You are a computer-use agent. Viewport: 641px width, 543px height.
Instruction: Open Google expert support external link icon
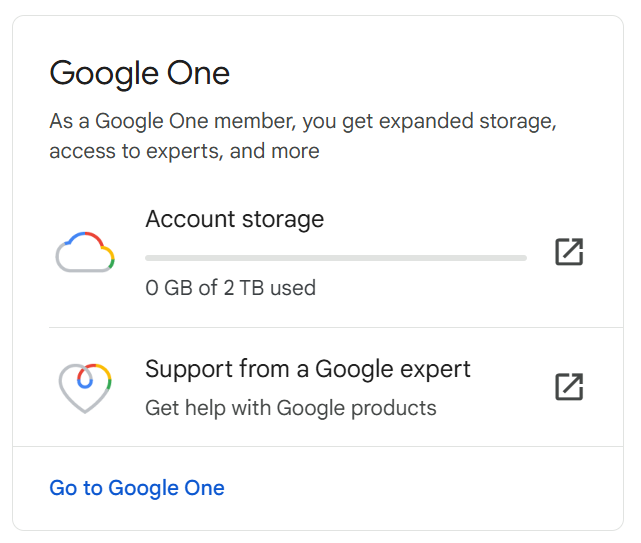click(x=569, y=386)
